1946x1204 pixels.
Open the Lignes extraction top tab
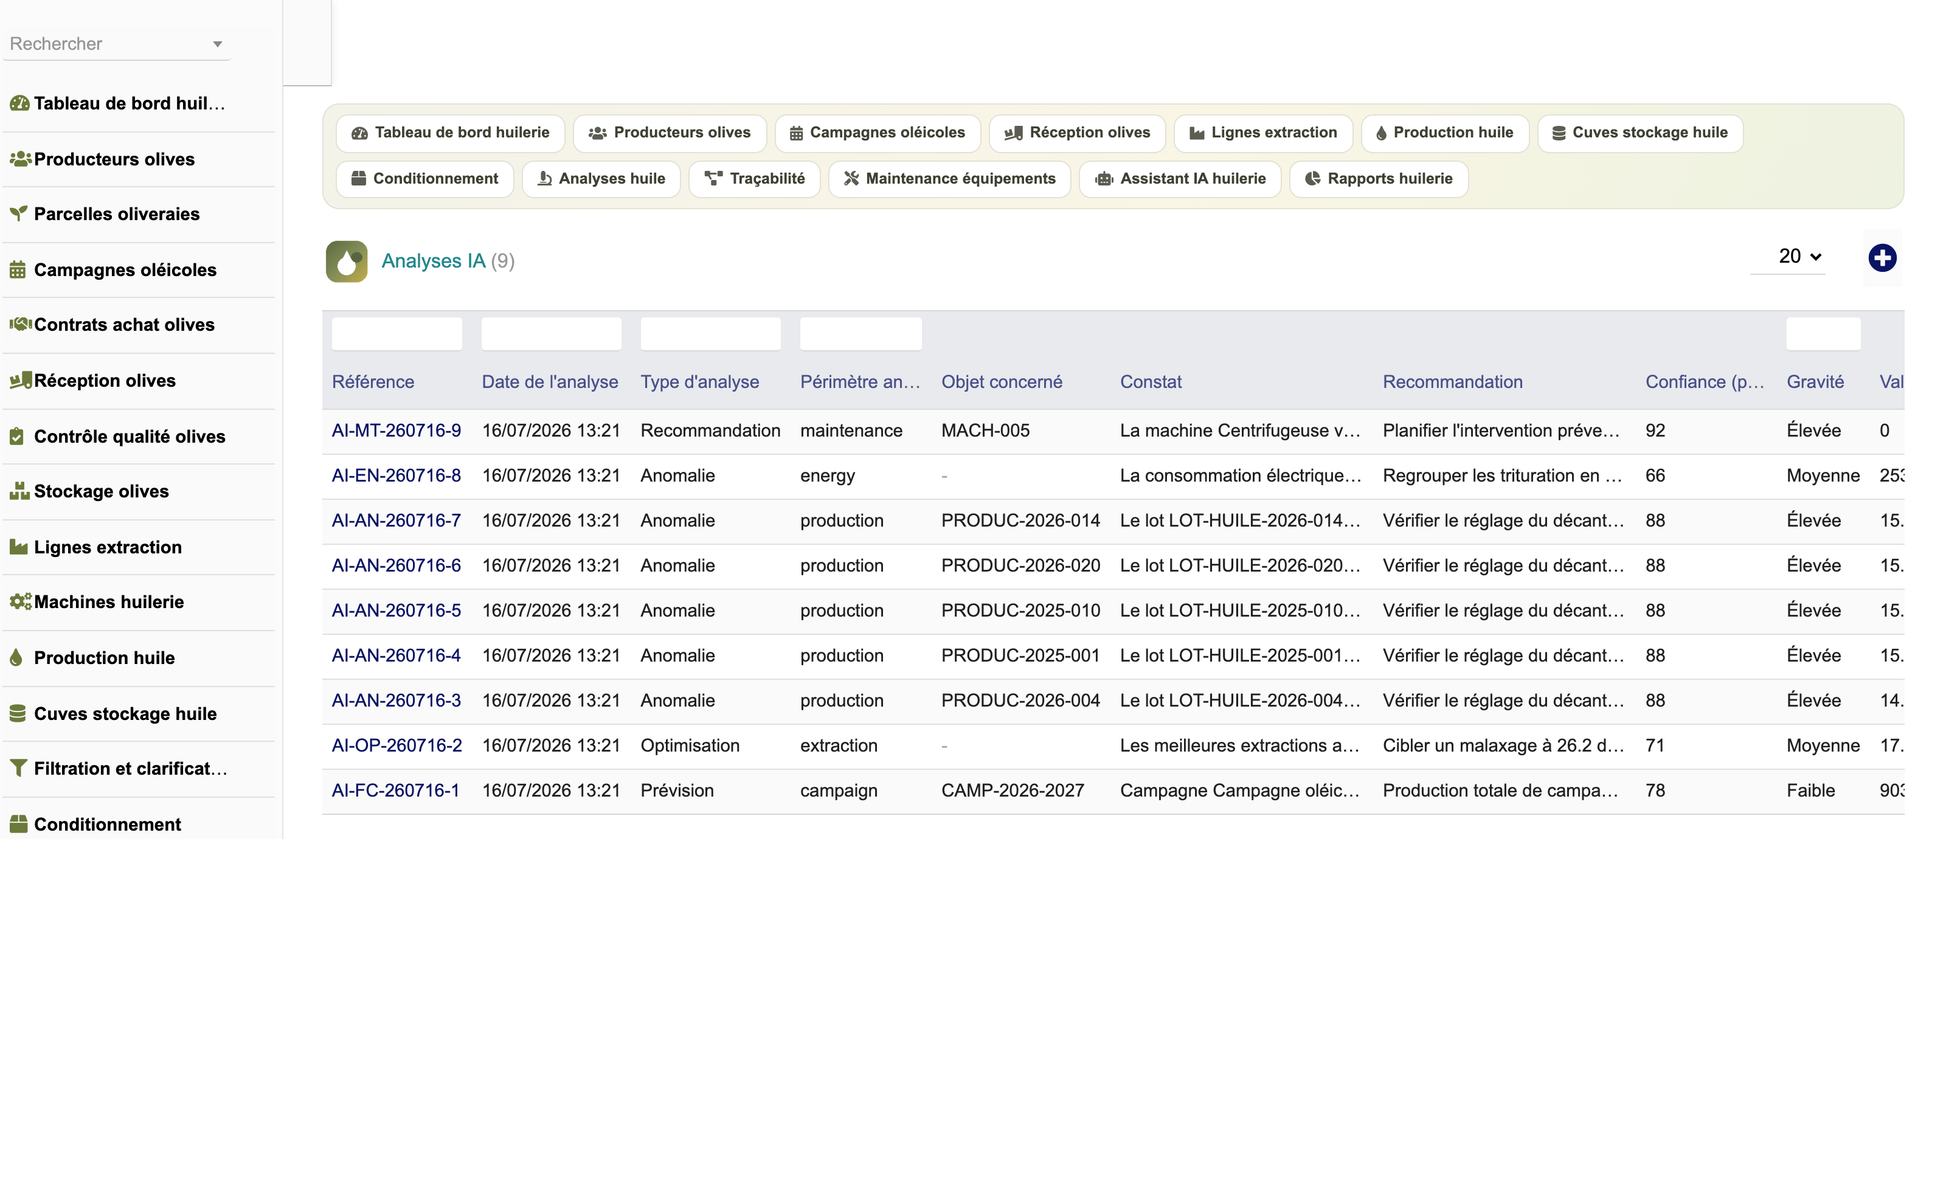tap(1263, 133)
